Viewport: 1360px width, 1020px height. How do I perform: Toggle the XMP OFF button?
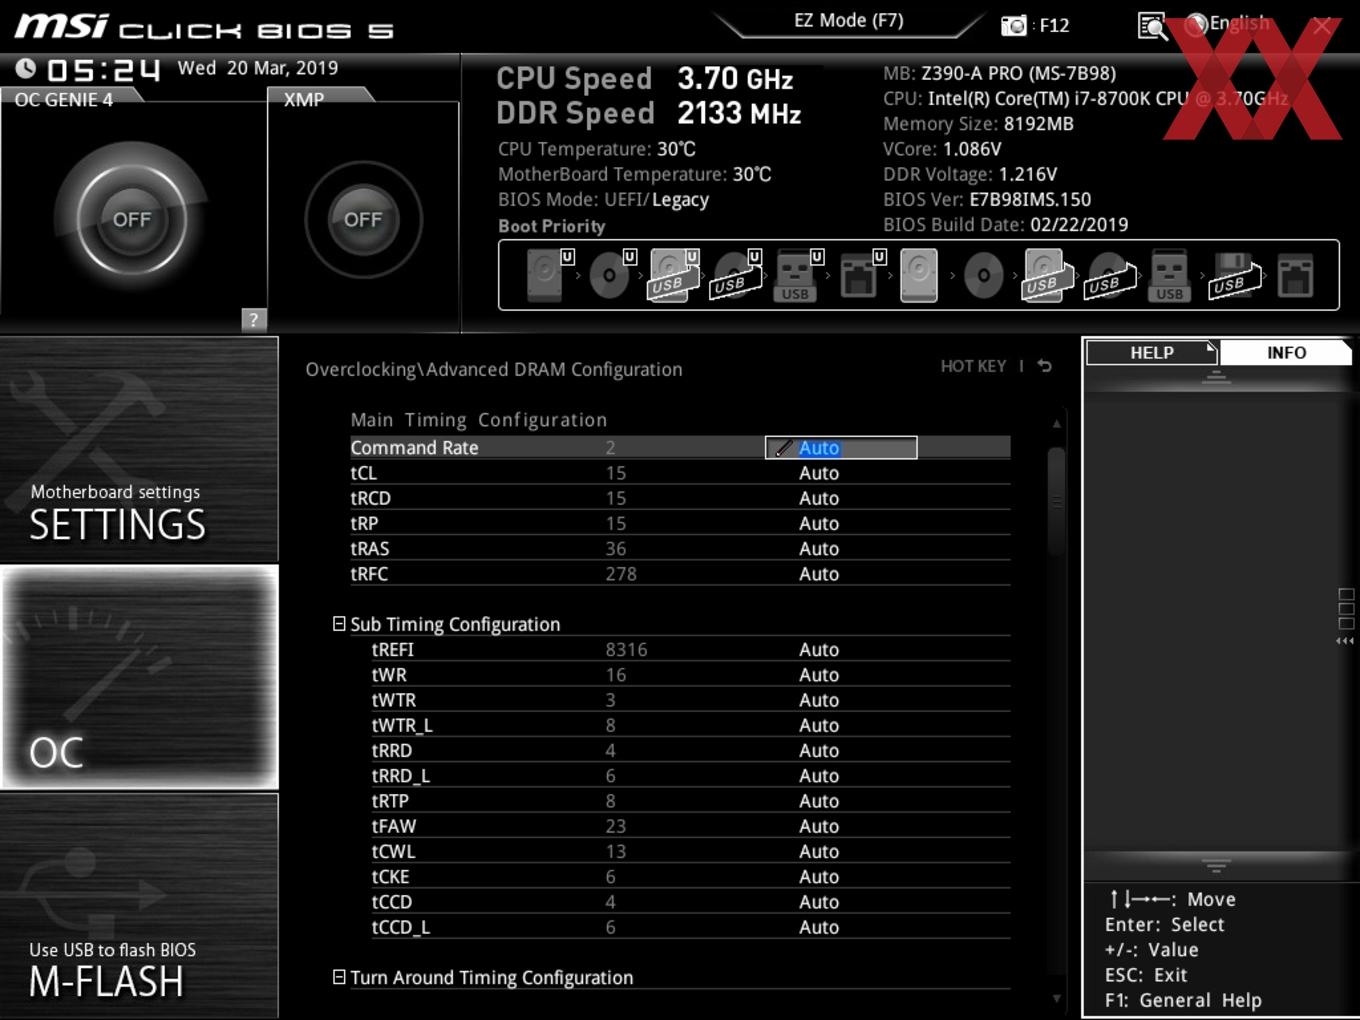coord(363,219)
